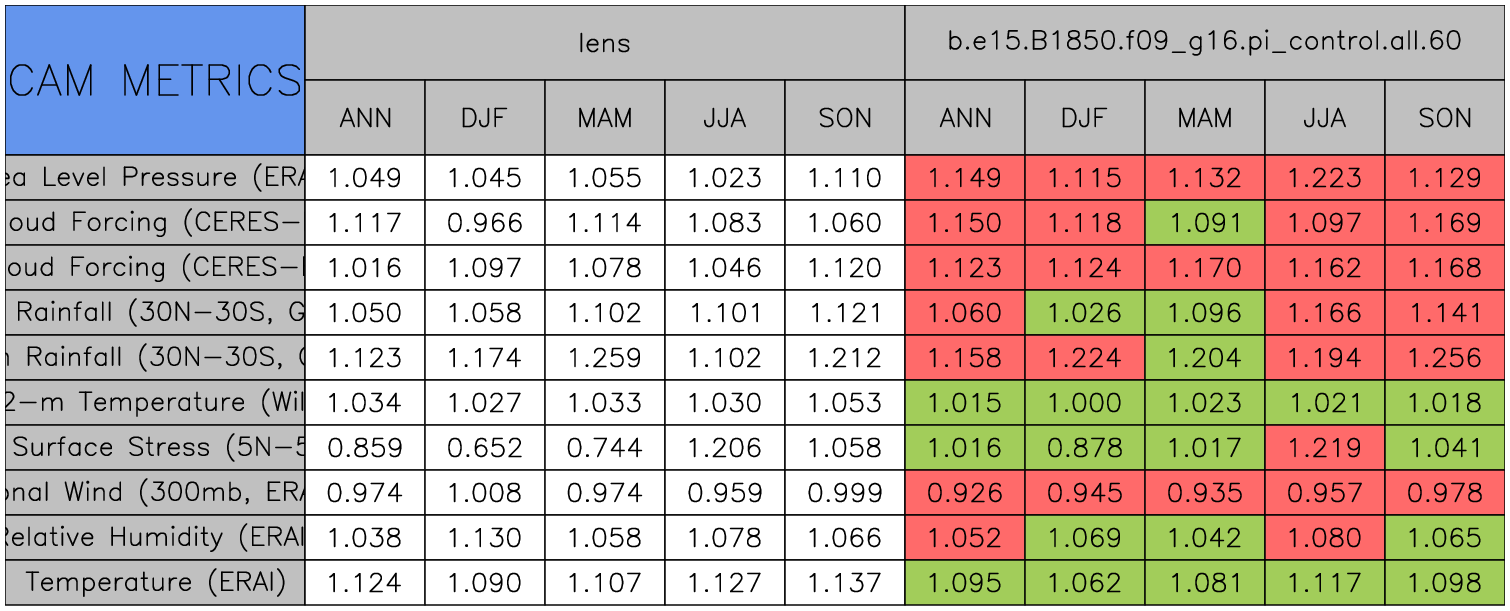Select the b.e15.B1850 pi_control column group header
The image size is (1510, 611).
point(1204,43)
